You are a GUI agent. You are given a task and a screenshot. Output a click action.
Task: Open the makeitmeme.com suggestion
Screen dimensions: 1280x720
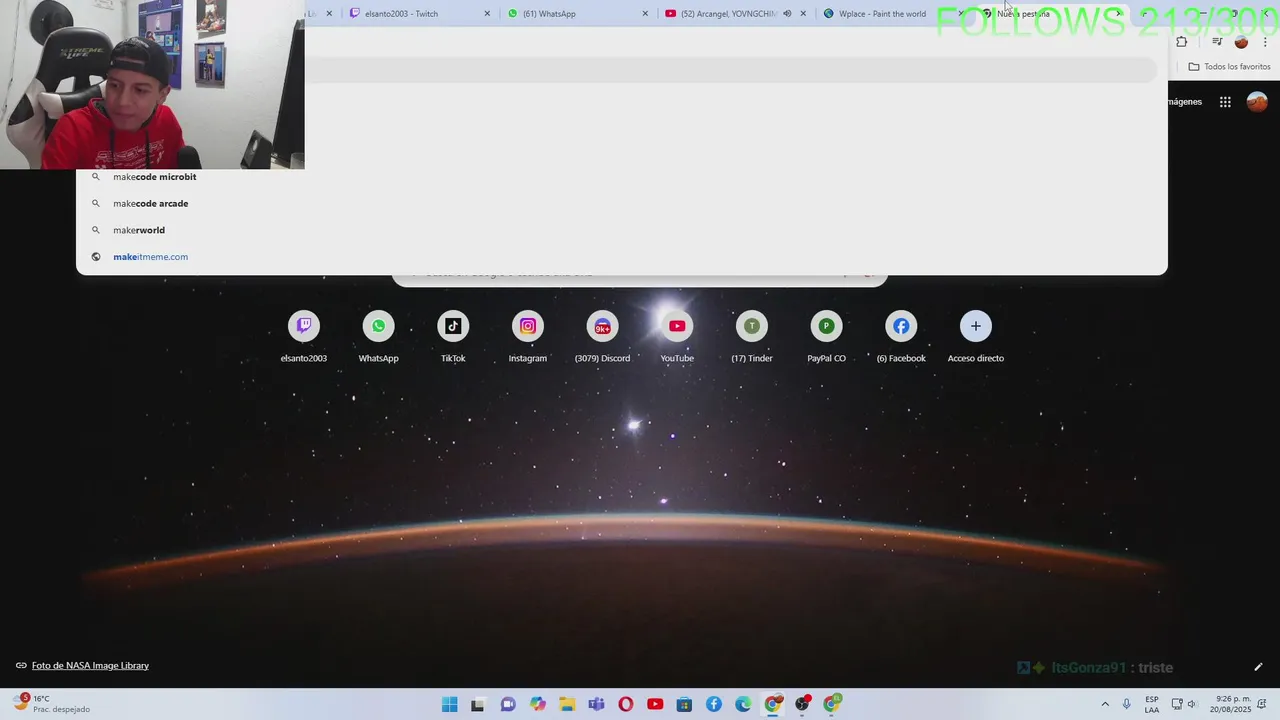(x=621, y=257)
